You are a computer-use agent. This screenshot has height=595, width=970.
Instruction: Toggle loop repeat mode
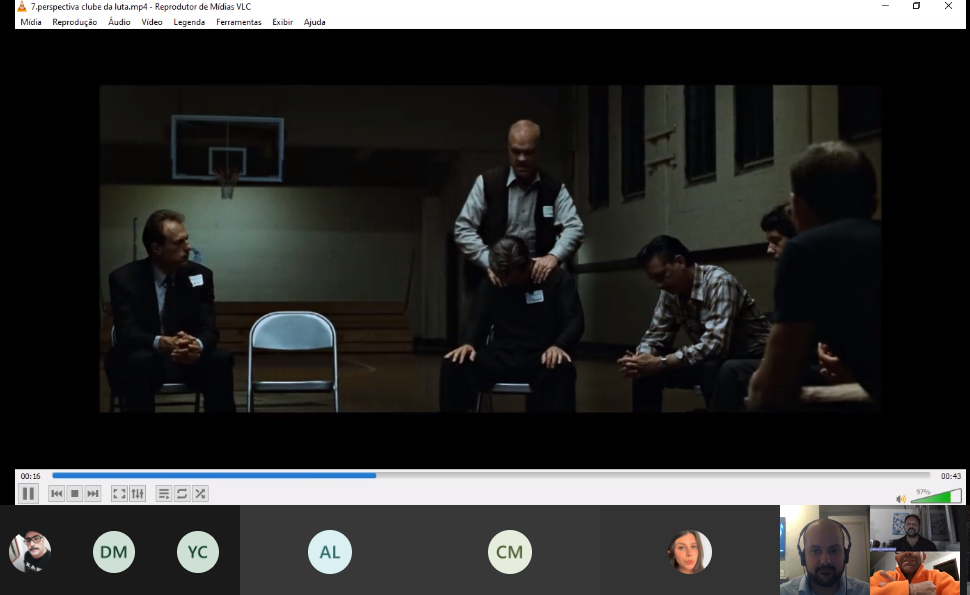182,494
